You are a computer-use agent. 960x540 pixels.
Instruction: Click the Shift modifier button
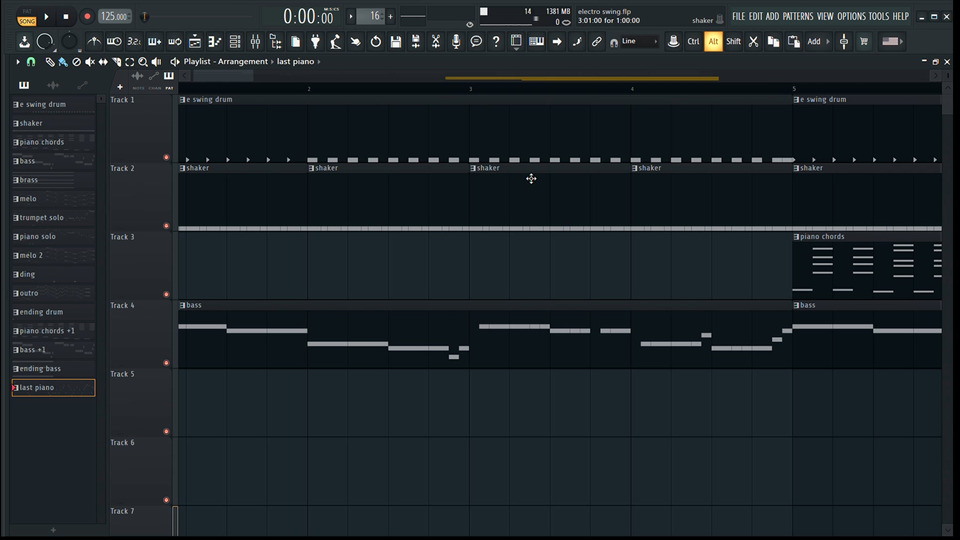[733, 42]
